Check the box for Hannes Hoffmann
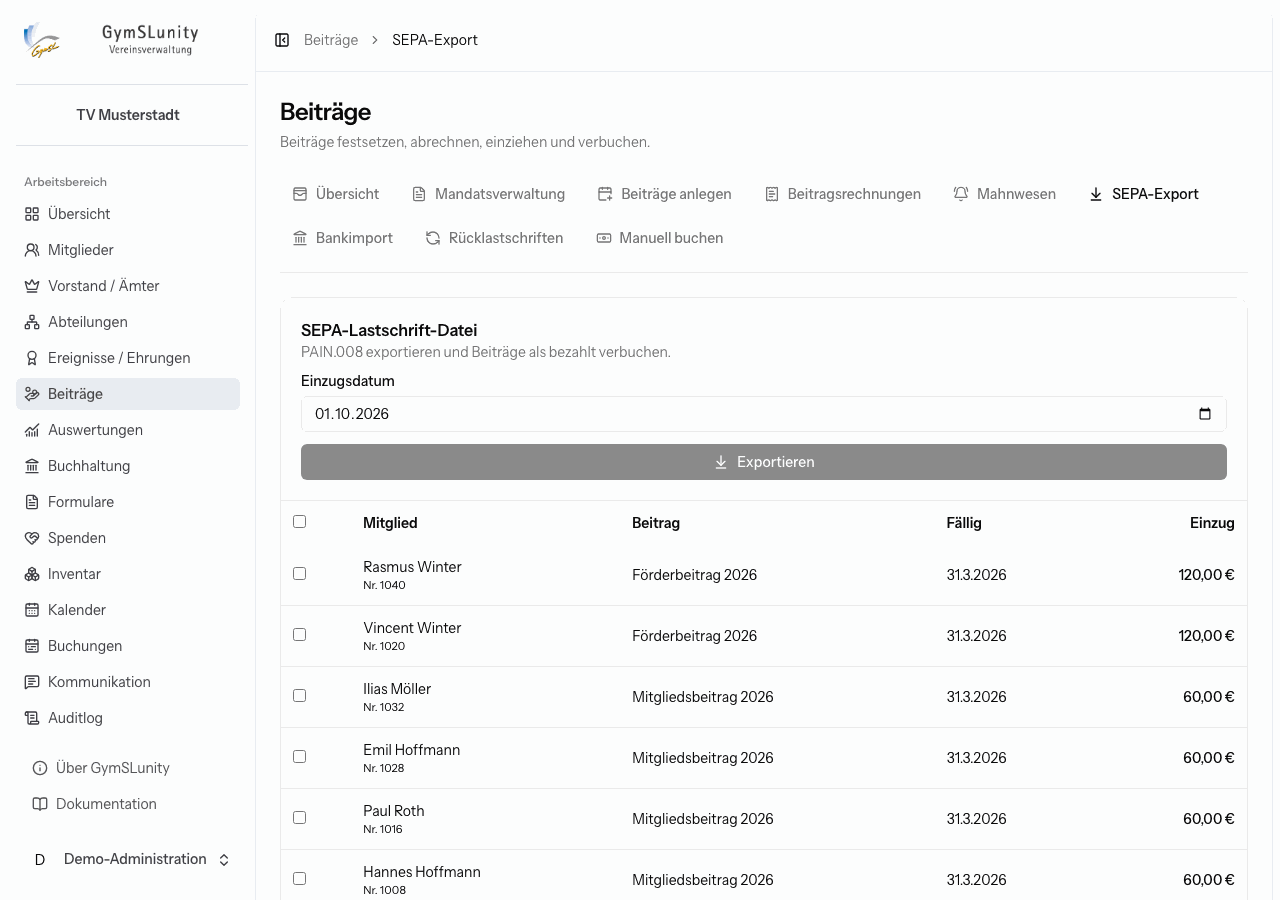The image size is (1280, 900). pos(299,878)
